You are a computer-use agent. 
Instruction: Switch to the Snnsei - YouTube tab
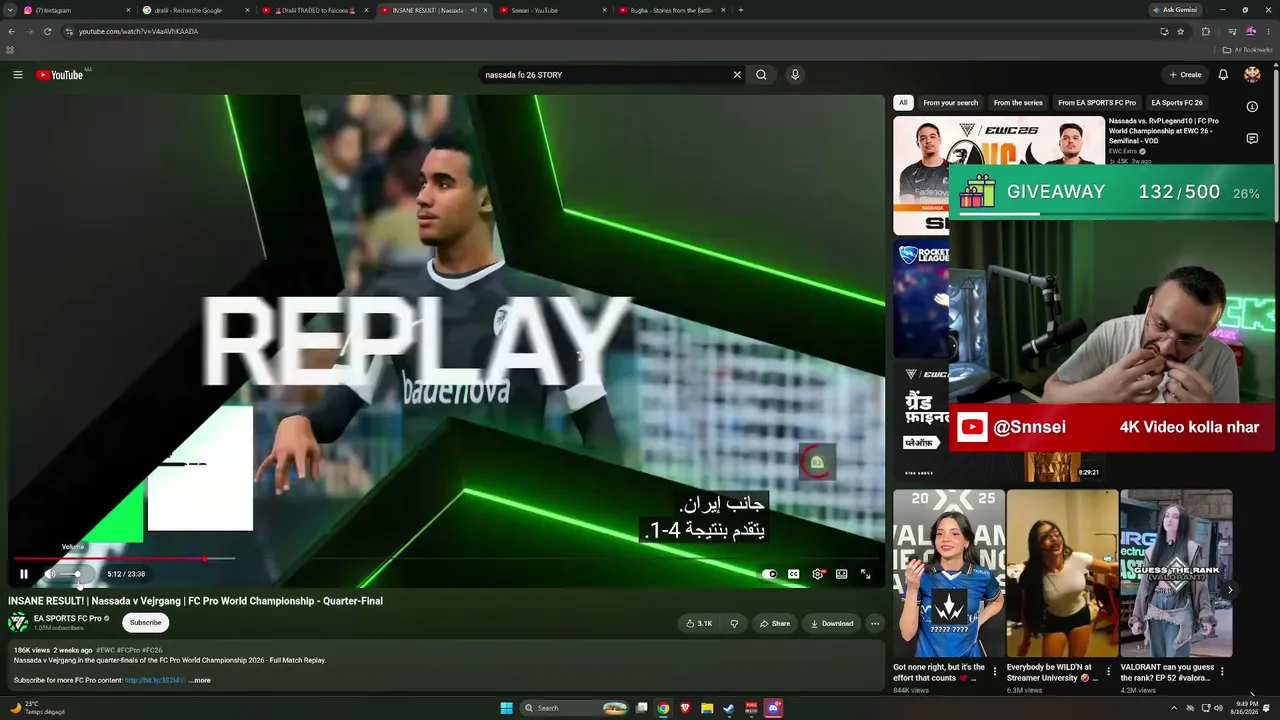click(554, 10)
